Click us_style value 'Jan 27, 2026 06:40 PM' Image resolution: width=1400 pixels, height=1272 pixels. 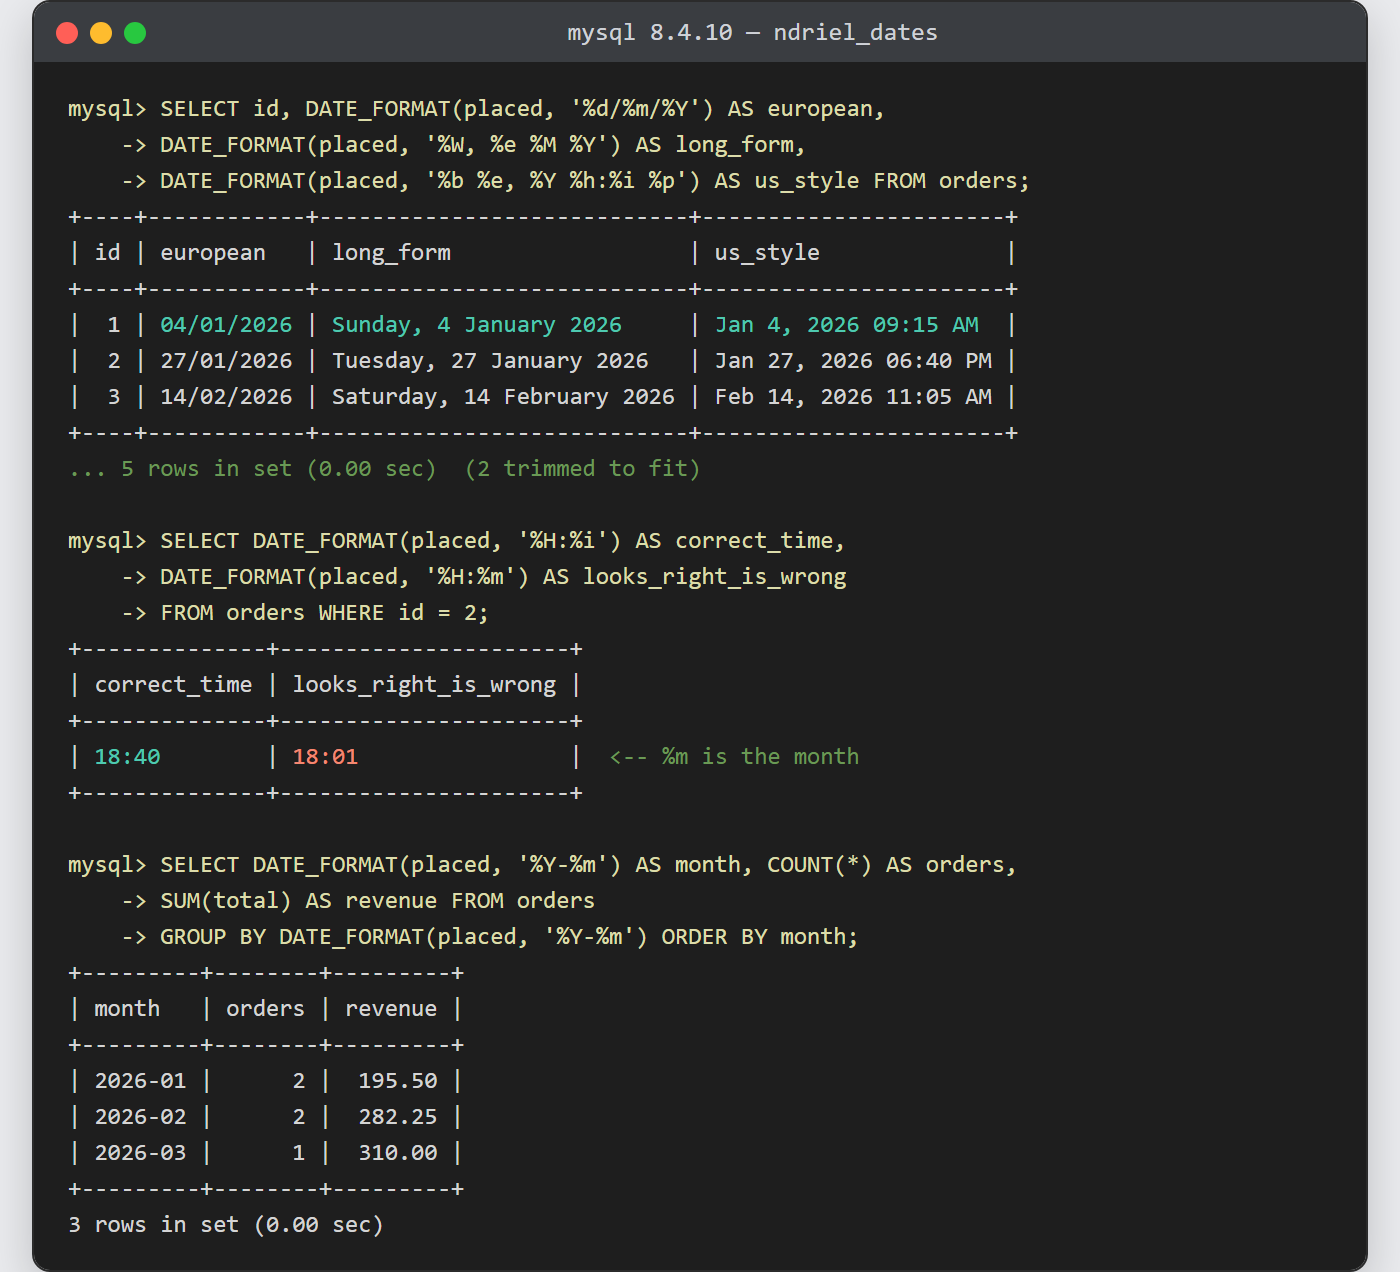(853, 361)
